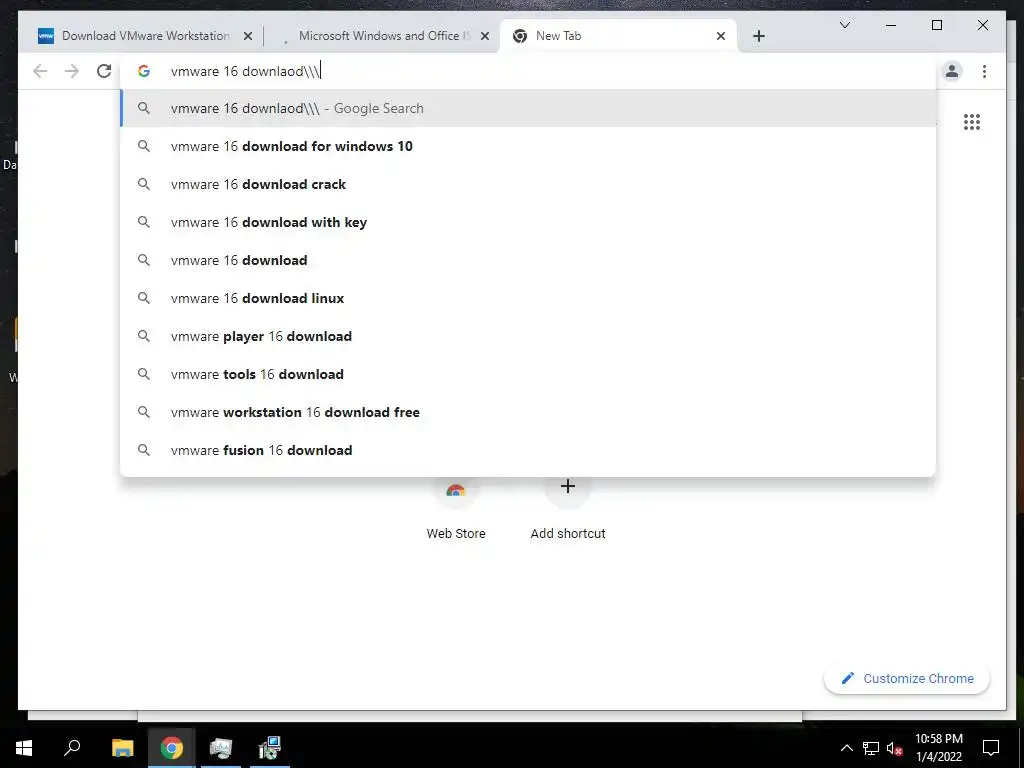The height and width of the screenshot is (768, 1024).
Task: Reload the page with the refresh icon
Action: 104,71
